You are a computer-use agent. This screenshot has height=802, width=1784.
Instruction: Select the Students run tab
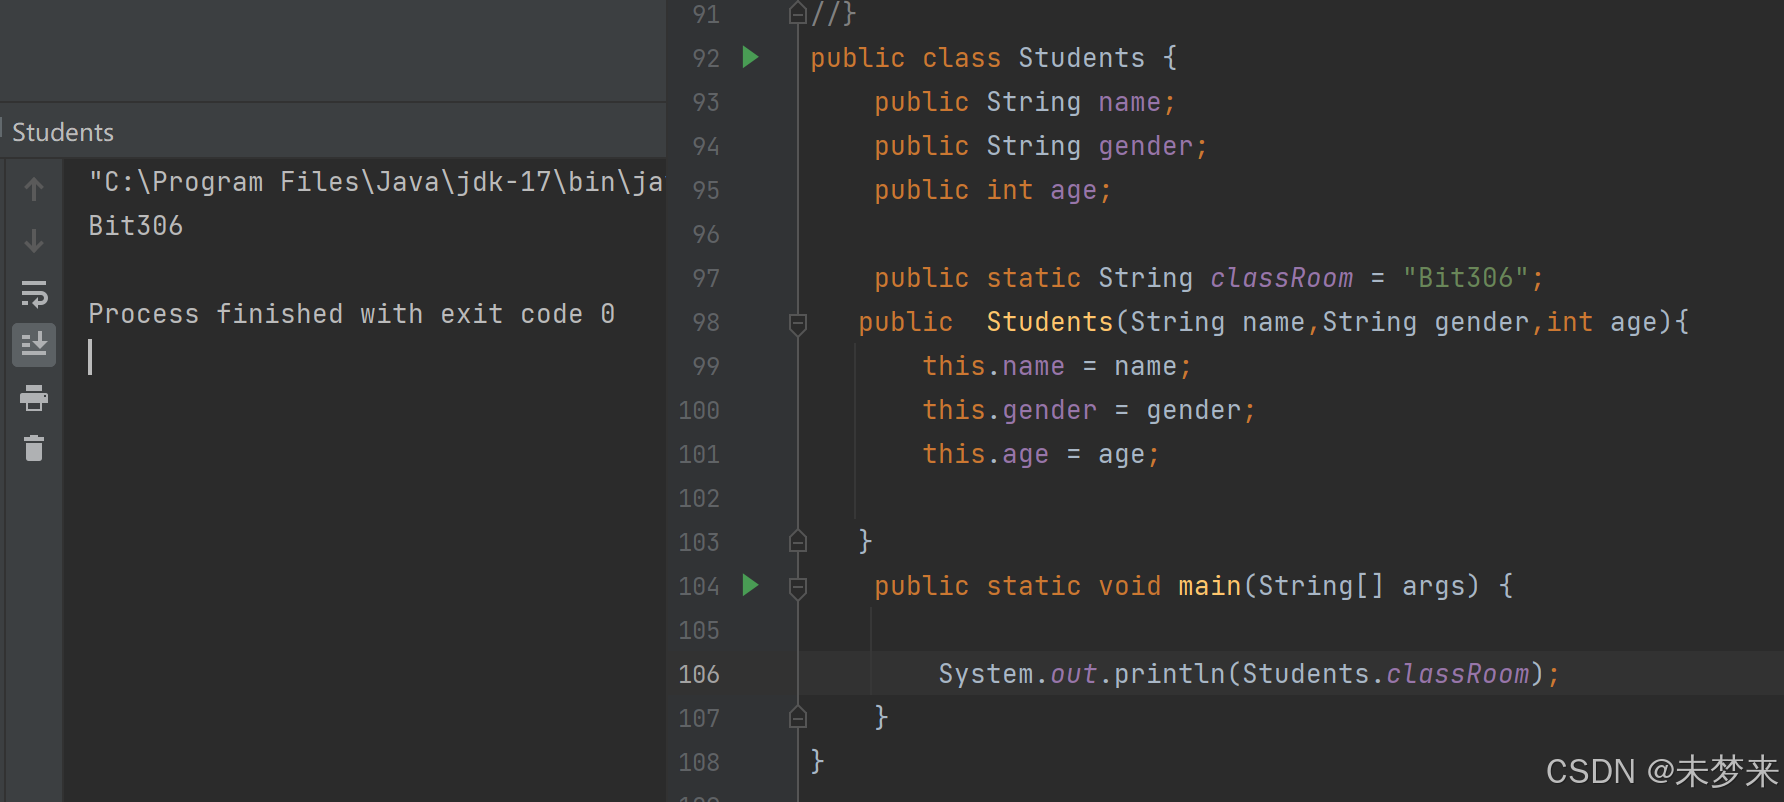[x=63, y=132]
